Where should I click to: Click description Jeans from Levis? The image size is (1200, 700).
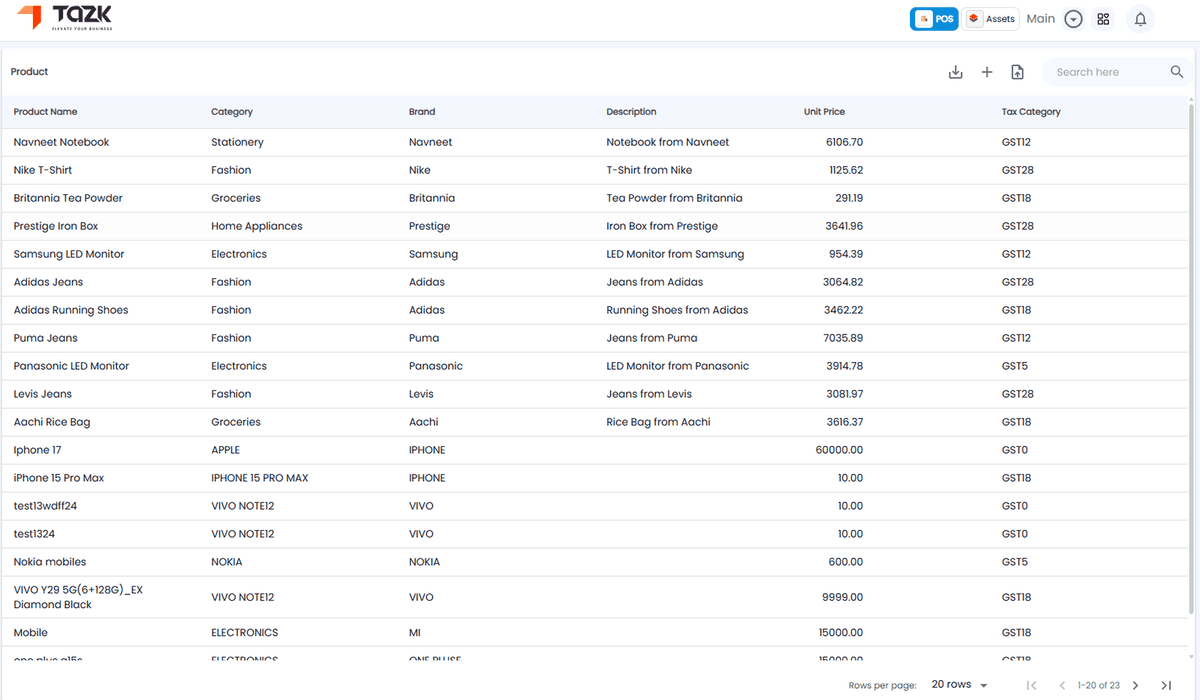coord(649,394)
